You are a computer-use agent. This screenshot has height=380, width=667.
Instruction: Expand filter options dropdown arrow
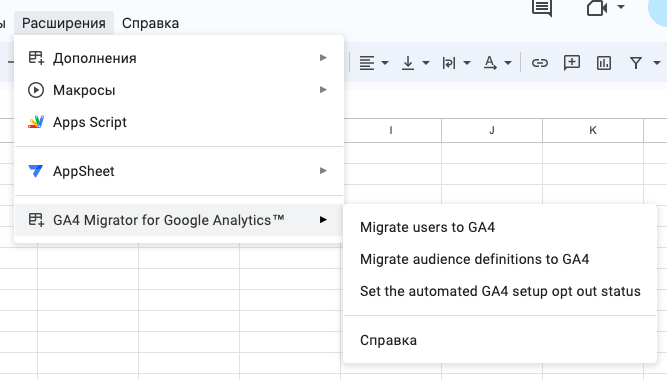(656, 63)
